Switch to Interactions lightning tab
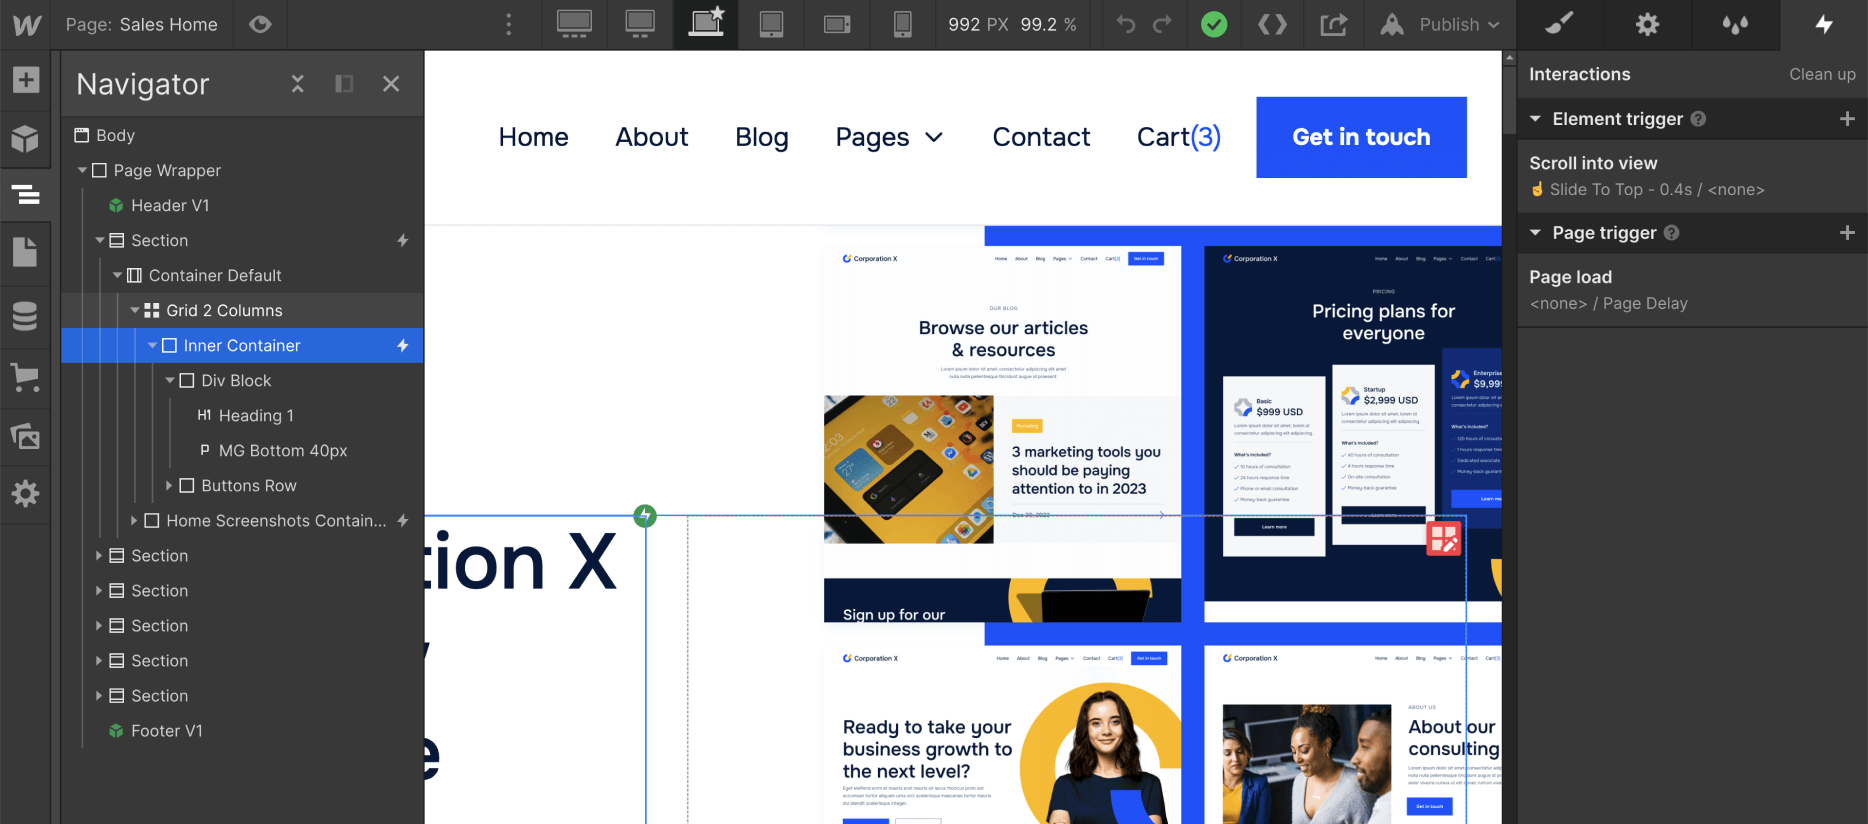Viewport: 1868px width, 824px height. click(1824, 24)
